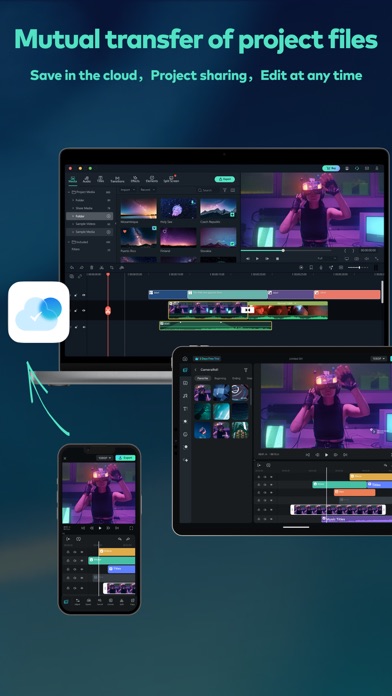This screenshot has width=392, height=696.
Task: Switch to the Transitions tab on the laptop
Action: tap(117, 179)
